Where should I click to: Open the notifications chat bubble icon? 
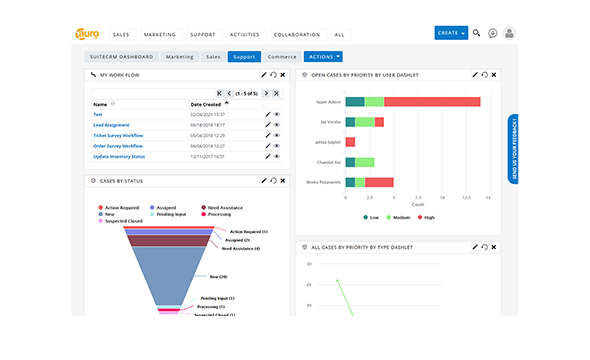pyautogui.click(x=493, y=33)
